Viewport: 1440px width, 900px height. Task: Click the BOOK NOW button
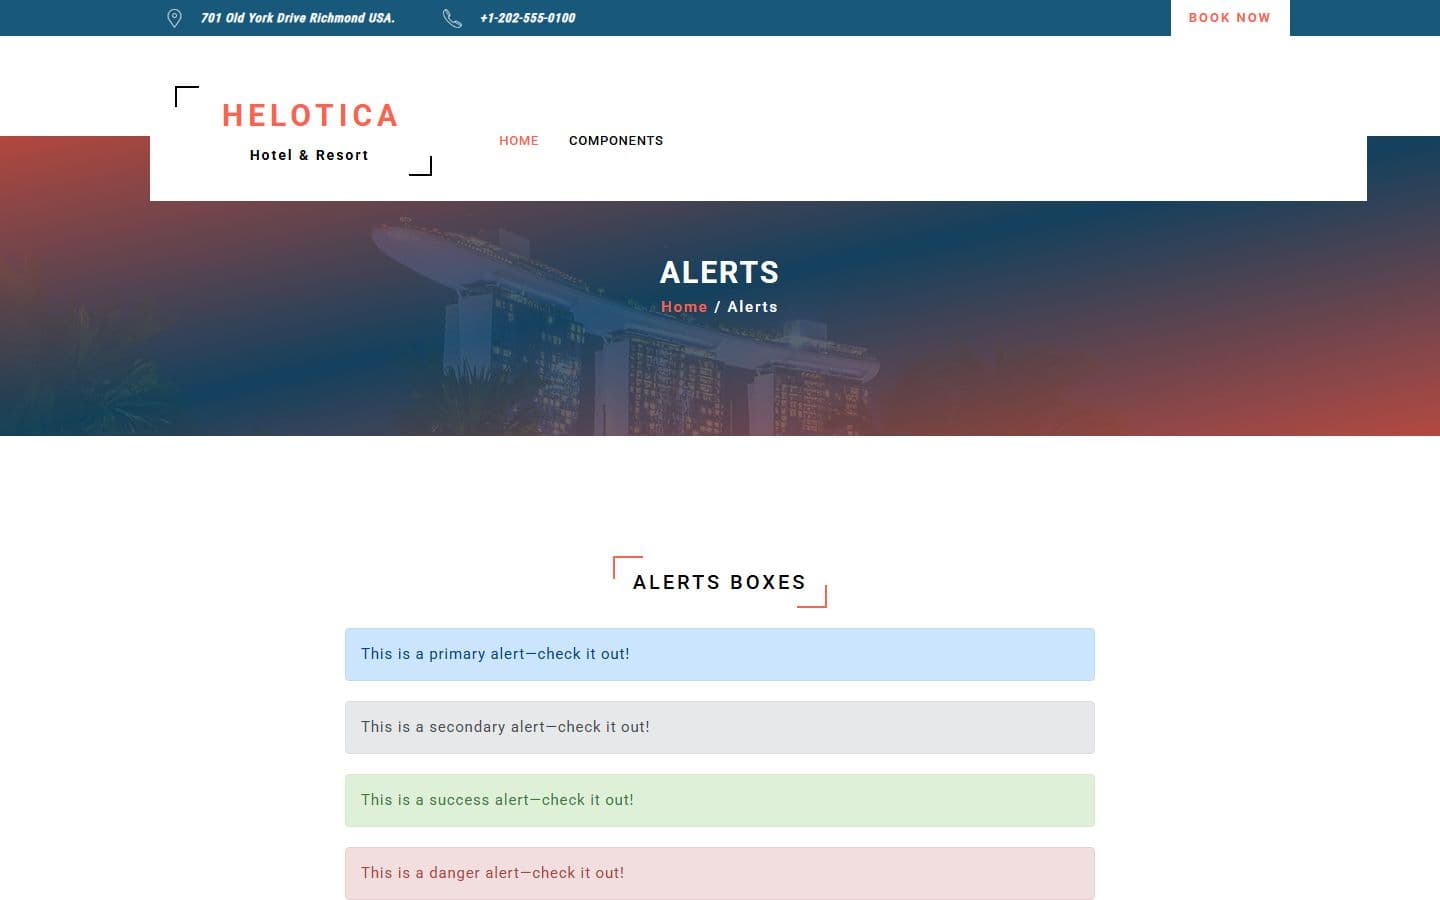pyautogui.click(x=1230, y=18)
